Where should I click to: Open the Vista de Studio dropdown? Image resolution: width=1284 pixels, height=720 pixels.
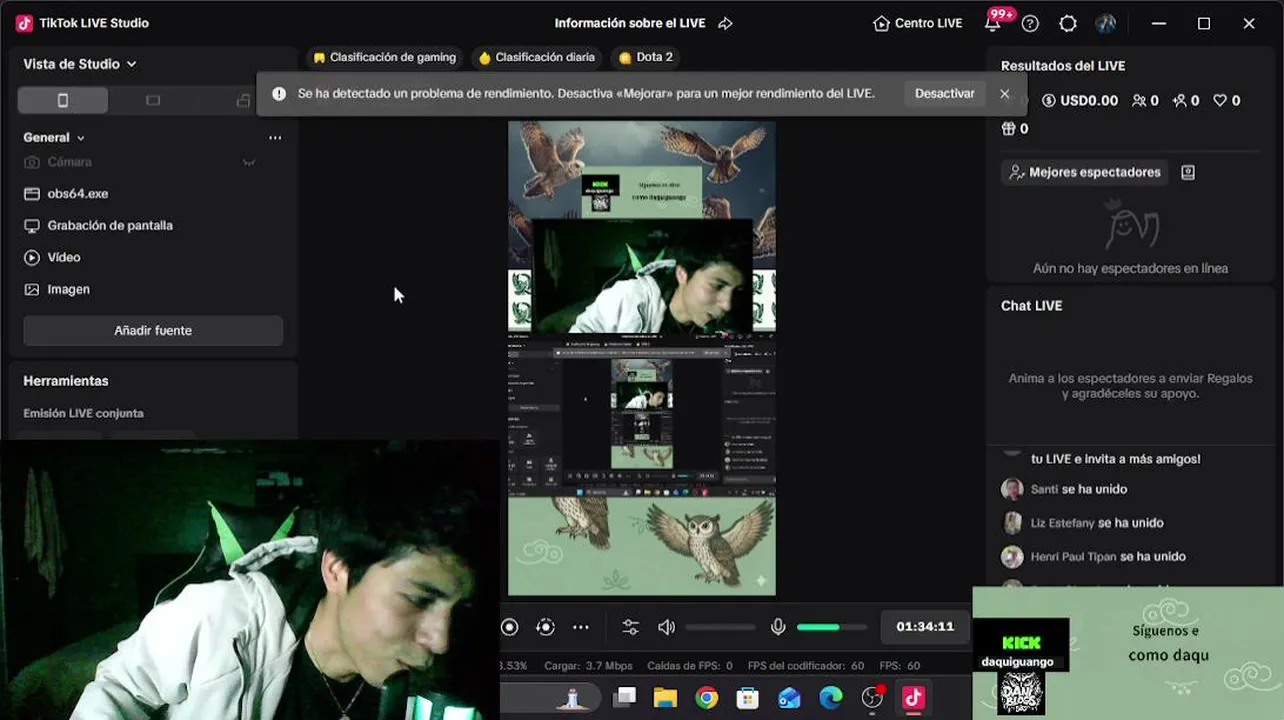coord(80,64)
